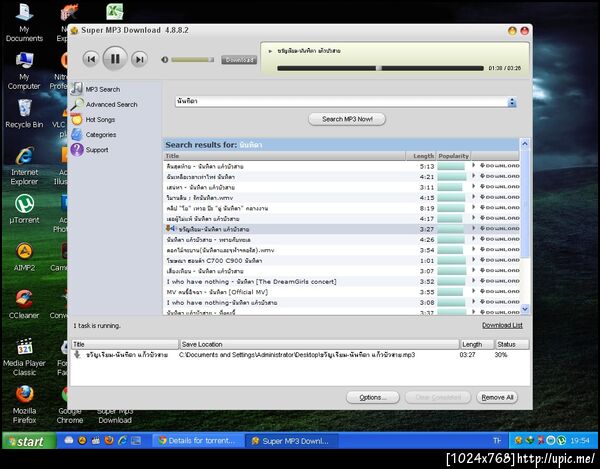The image size is (600, 469).
Task: Sort results by Length column
Action: [421, 156]
